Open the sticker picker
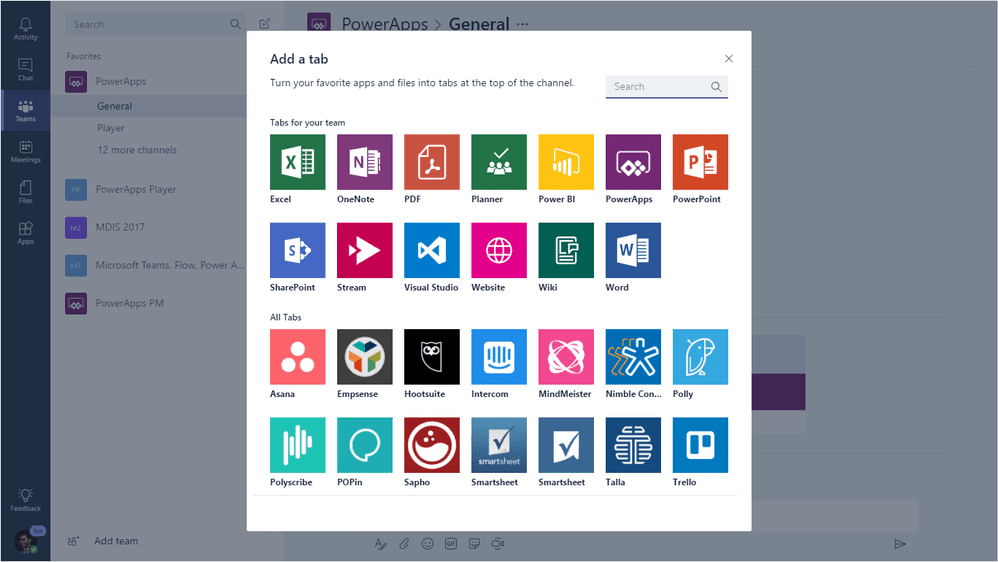The height and width of the screenshot is (562, 998). coord(474,544)
